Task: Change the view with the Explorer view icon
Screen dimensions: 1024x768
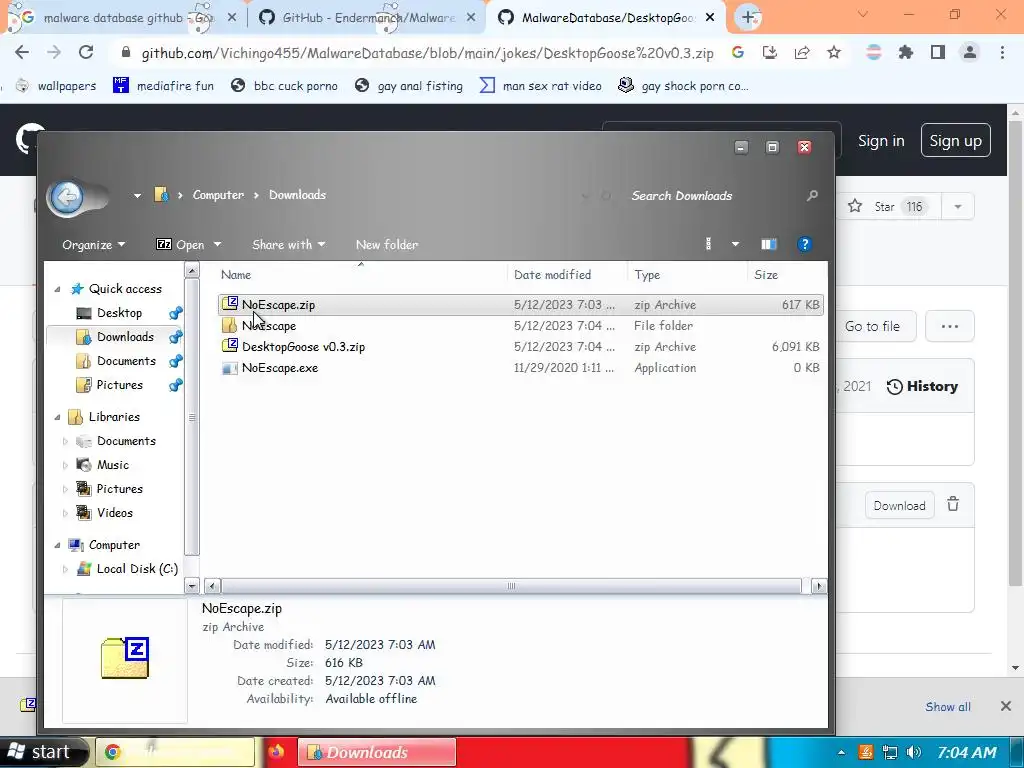Action: 709,244
